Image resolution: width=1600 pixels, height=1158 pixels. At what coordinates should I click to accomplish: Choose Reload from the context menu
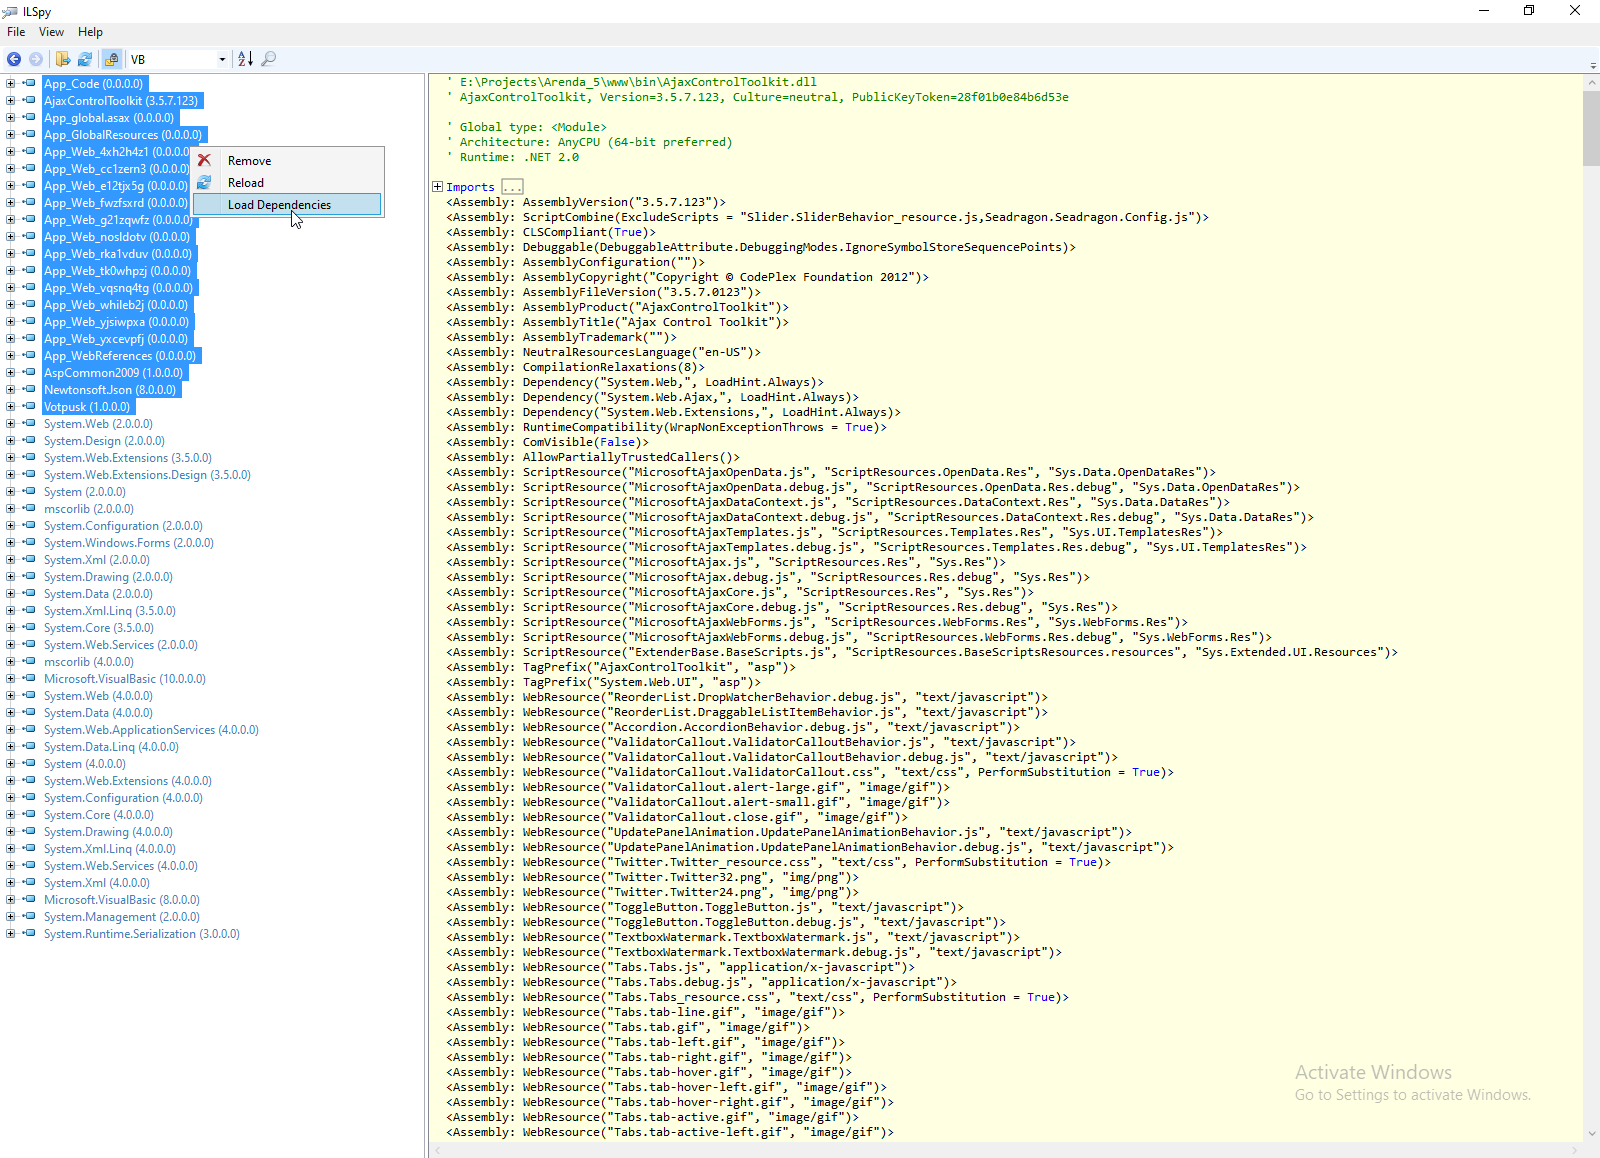pyautogui.click(x=287, y=183)
